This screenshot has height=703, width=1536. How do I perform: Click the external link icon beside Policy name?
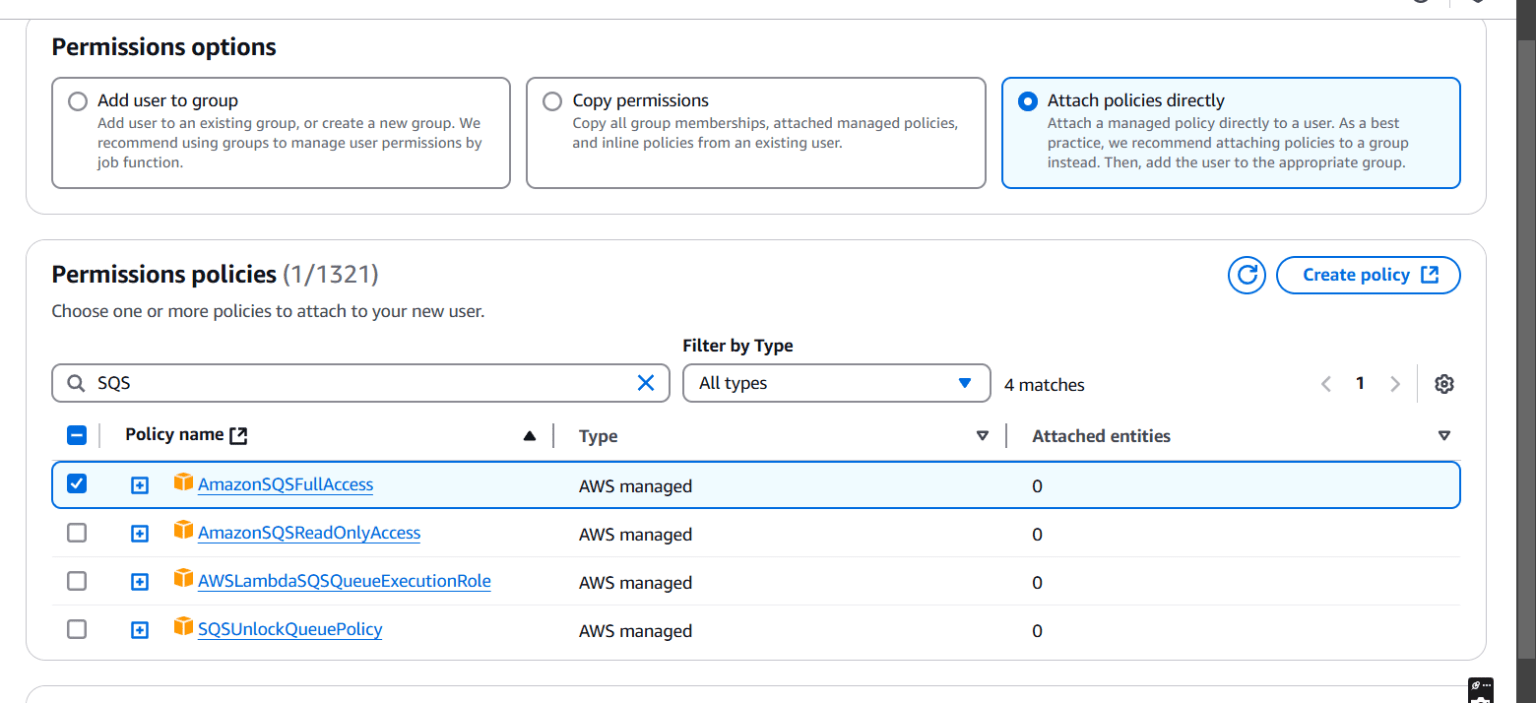[237, 433]
